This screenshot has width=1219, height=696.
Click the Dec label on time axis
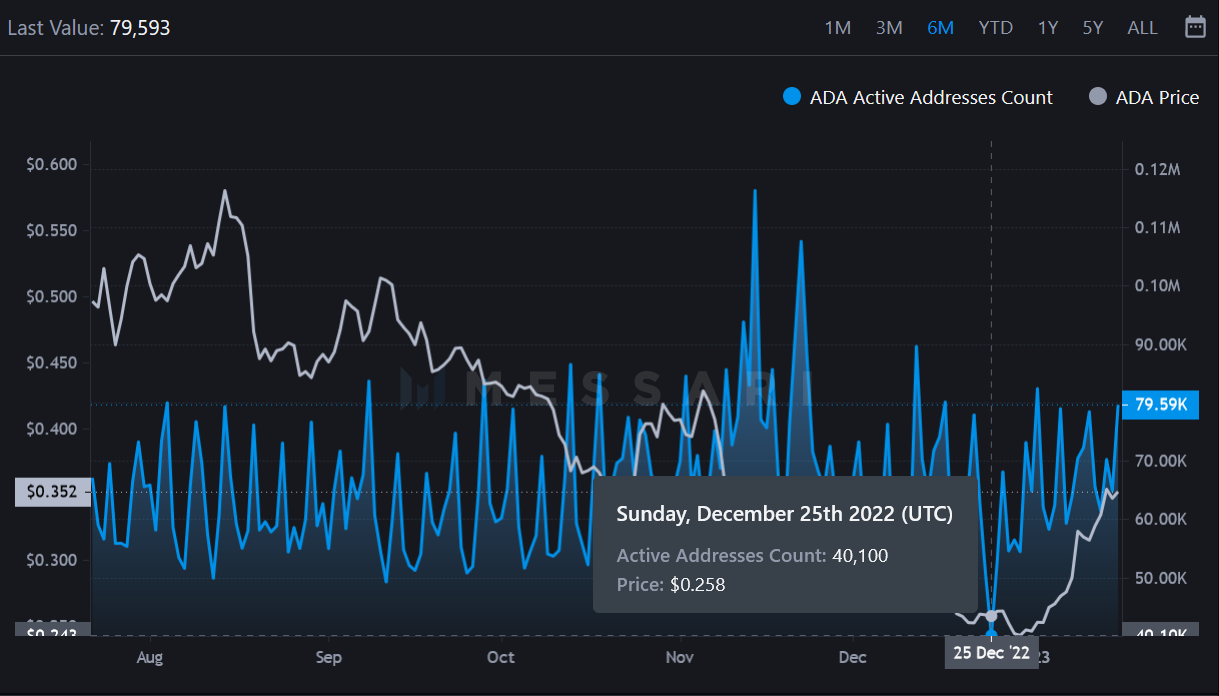pyautogui.click(x=853, y=657)
